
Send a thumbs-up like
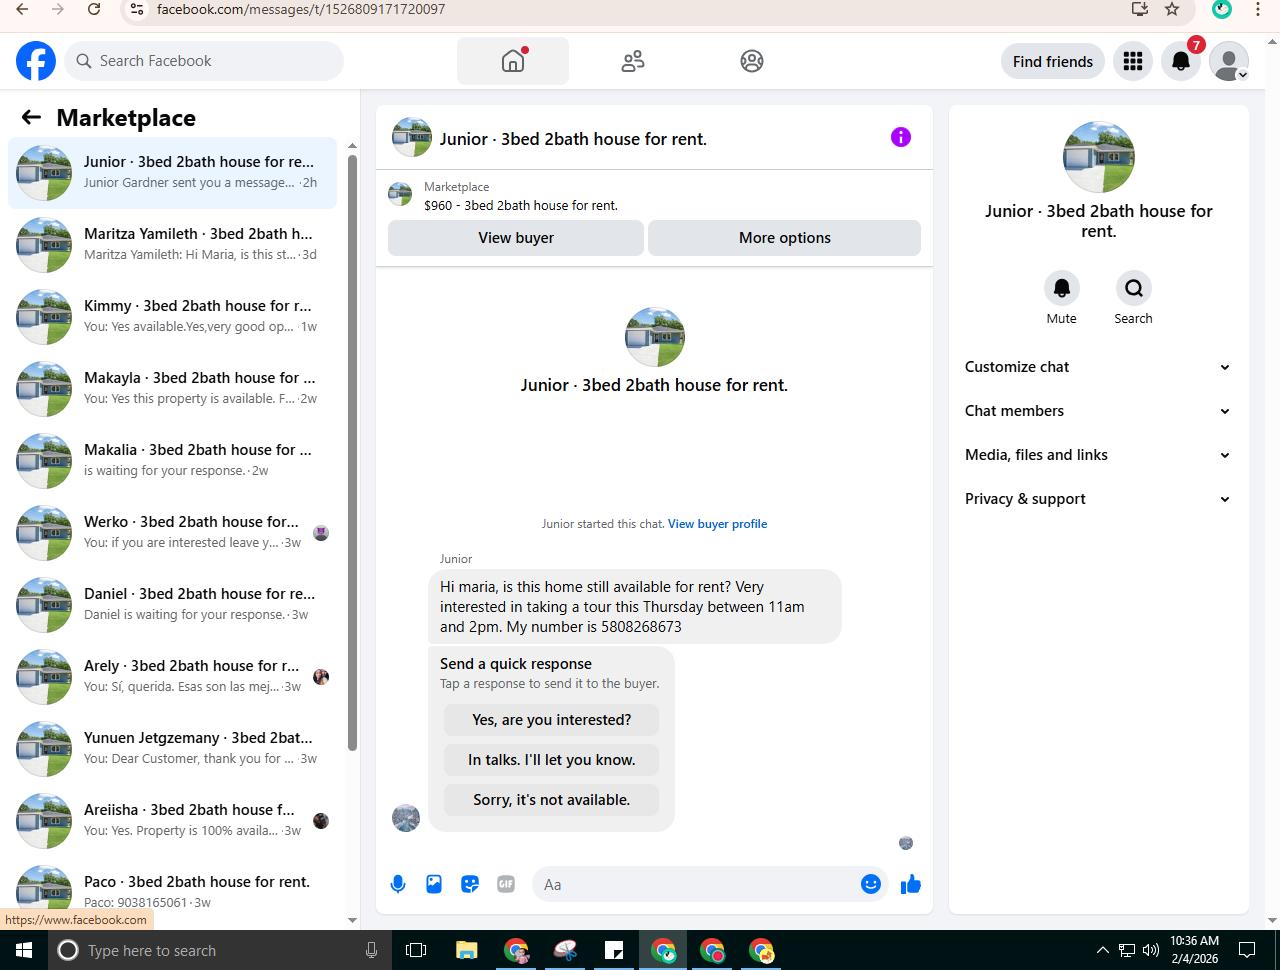[x=911, y=884]
